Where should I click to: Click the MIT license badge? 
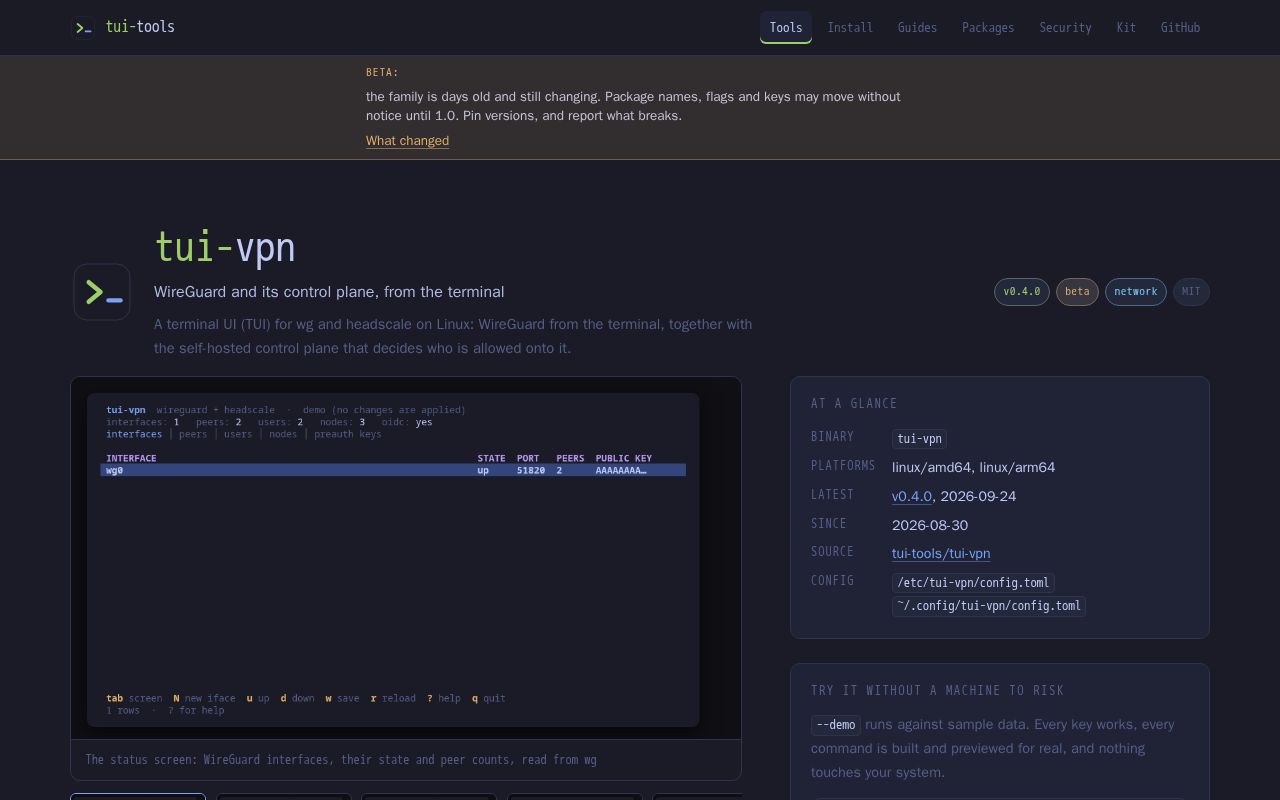(1191, 292)
